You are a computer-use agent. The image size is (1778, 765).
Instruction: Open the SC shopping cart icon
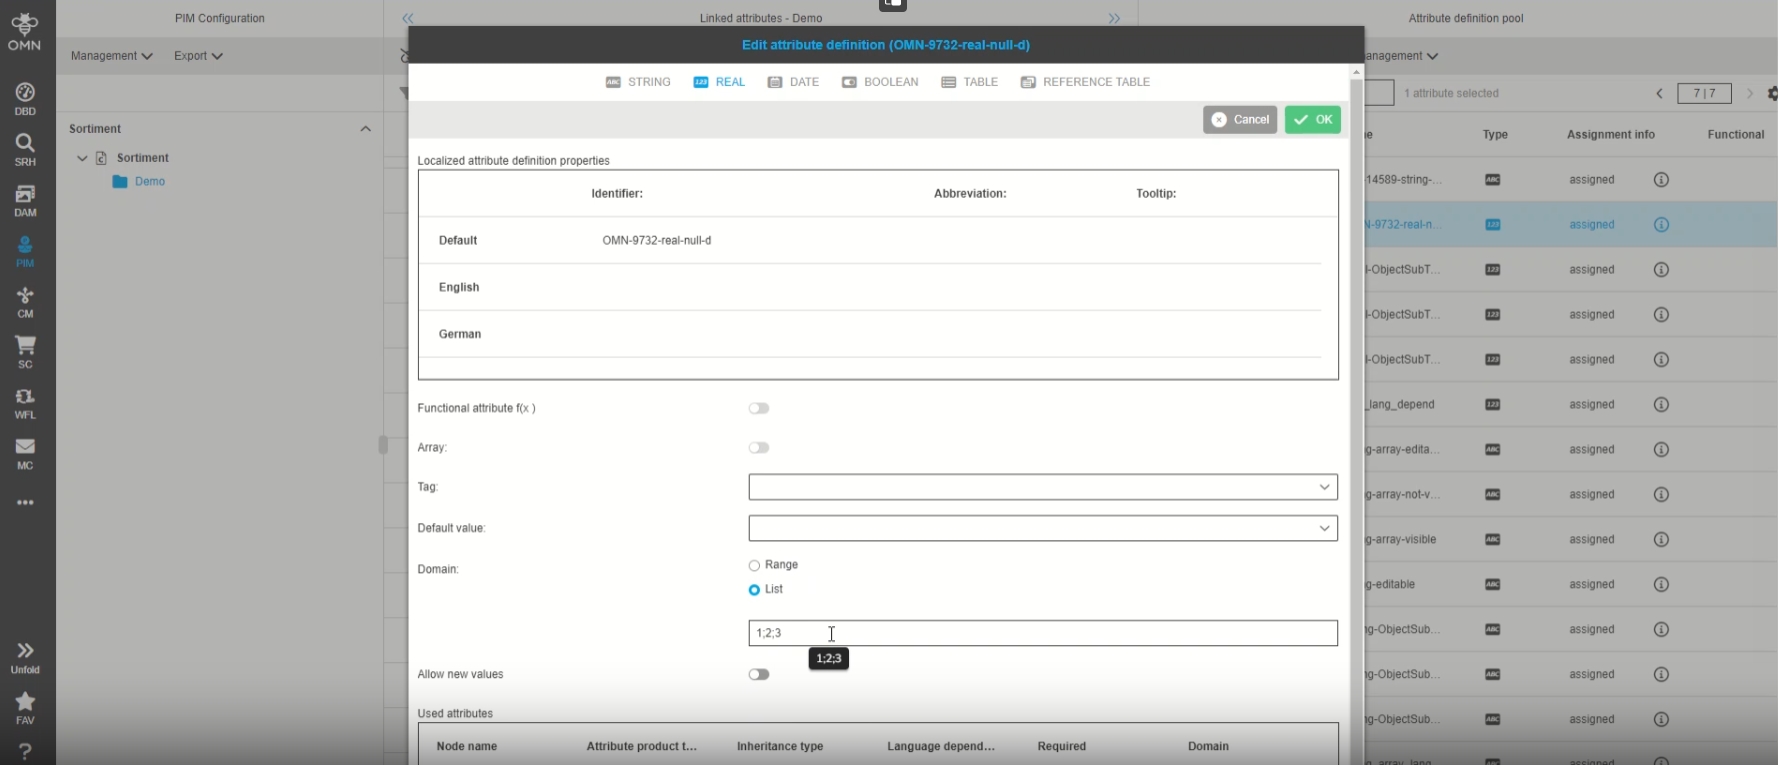coord(25,351)
